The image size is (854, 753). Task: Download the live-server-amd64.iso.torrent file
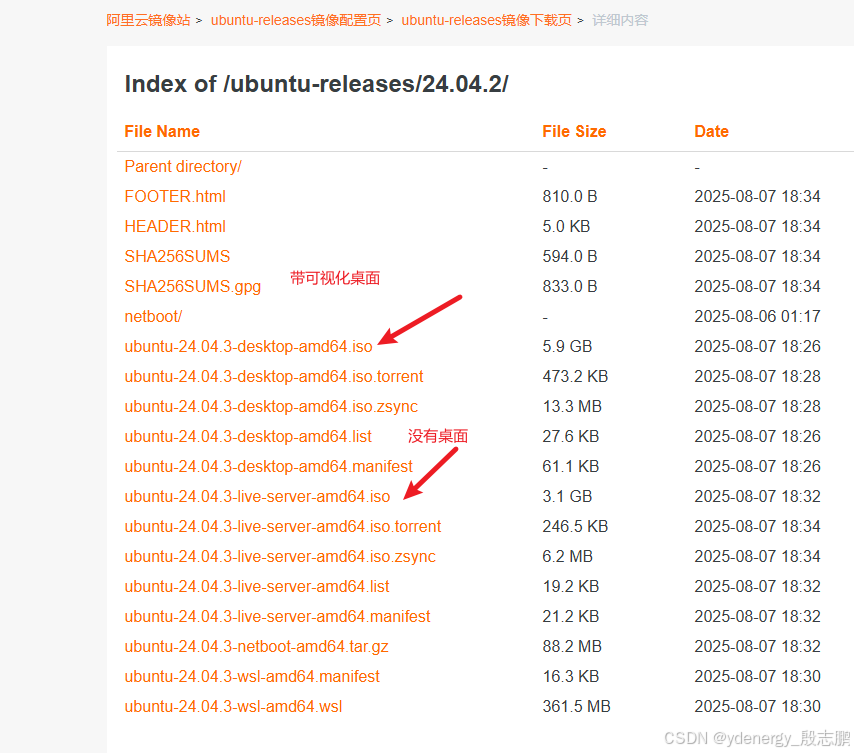[x=283, y=527]
